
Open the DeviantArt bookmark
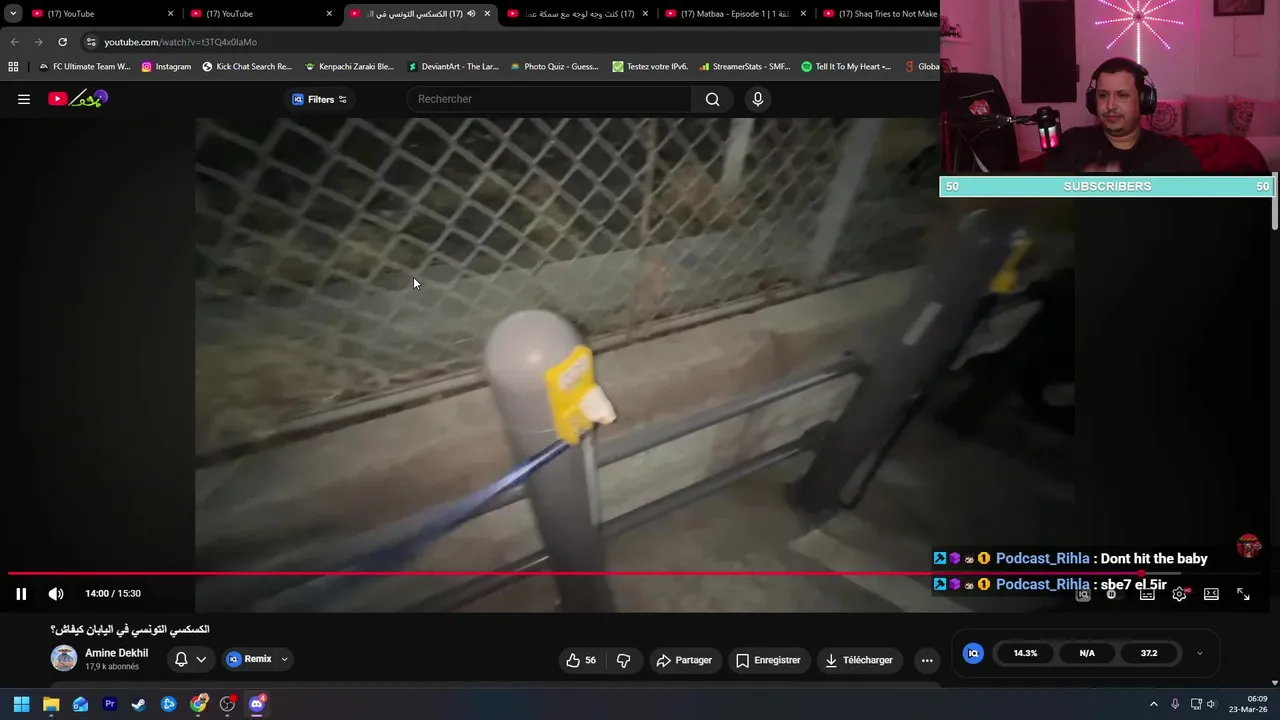coord(453,67)
